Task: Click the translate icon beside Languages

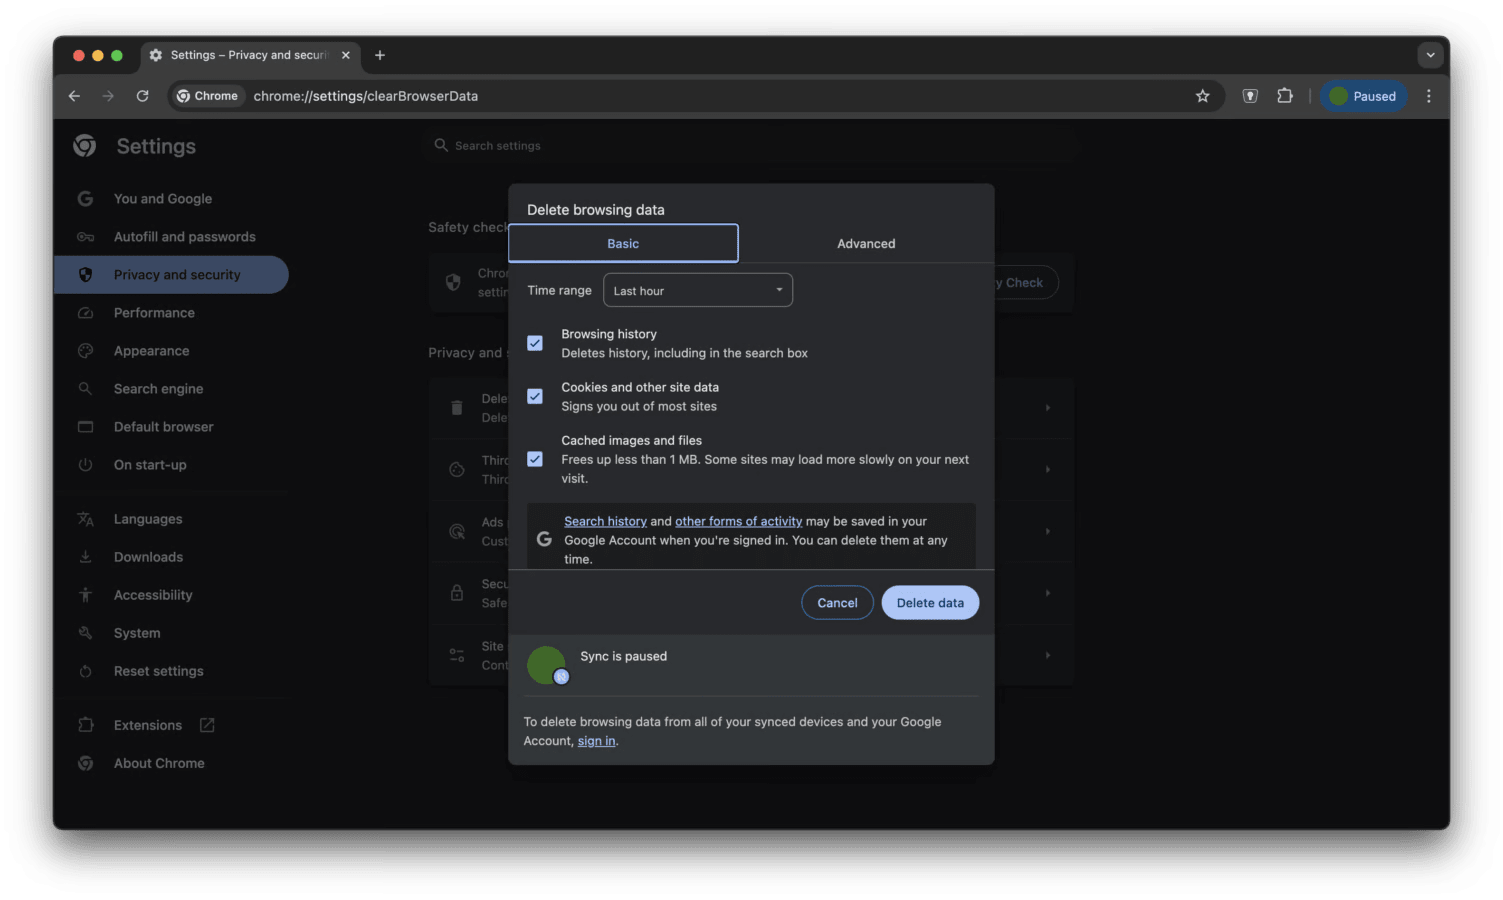Action: click(x=86, y=519)
